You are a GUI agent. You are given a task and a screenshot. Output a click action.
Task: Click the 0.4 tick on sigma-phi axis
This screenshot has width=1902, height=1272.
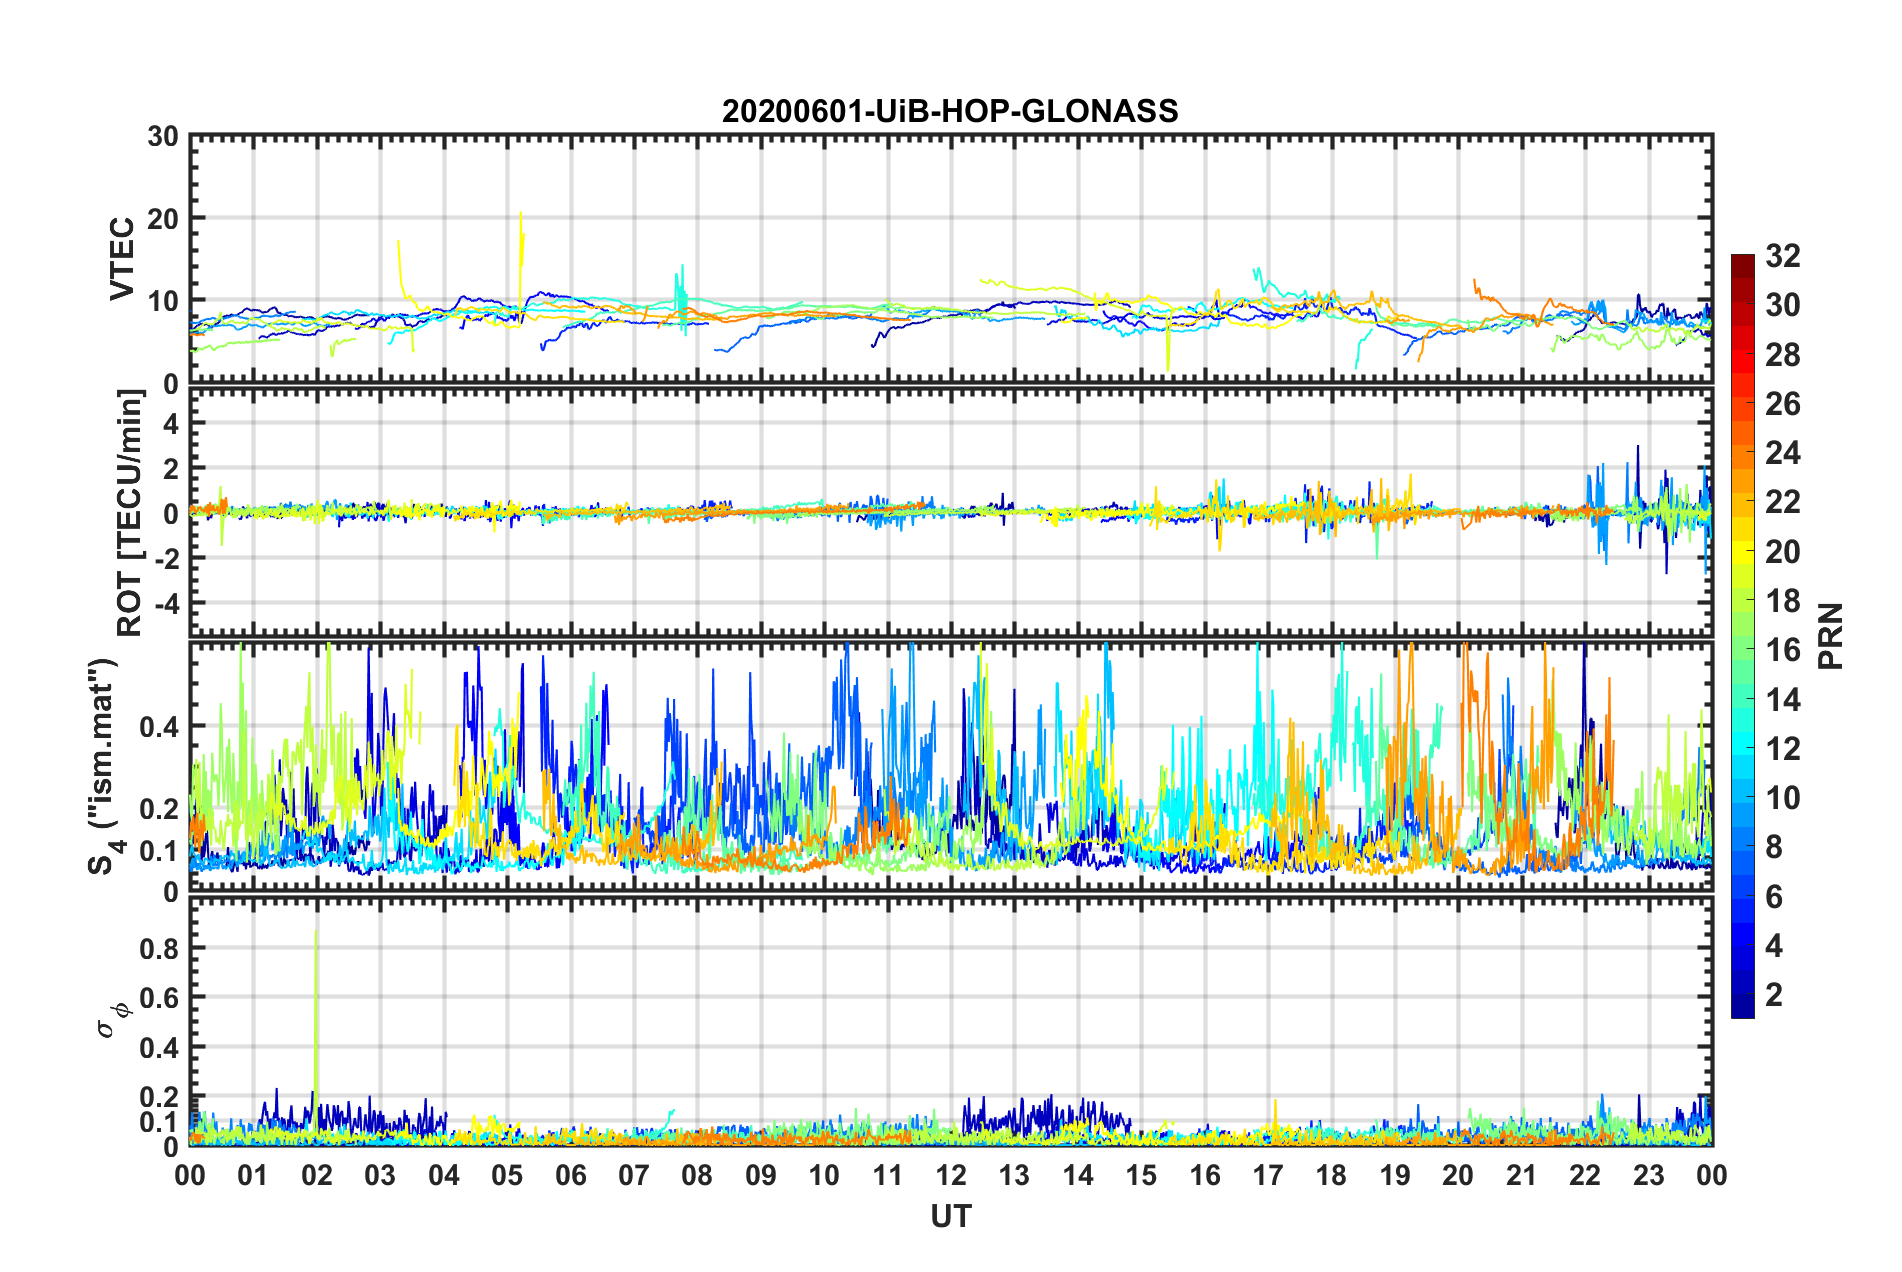160,1048
